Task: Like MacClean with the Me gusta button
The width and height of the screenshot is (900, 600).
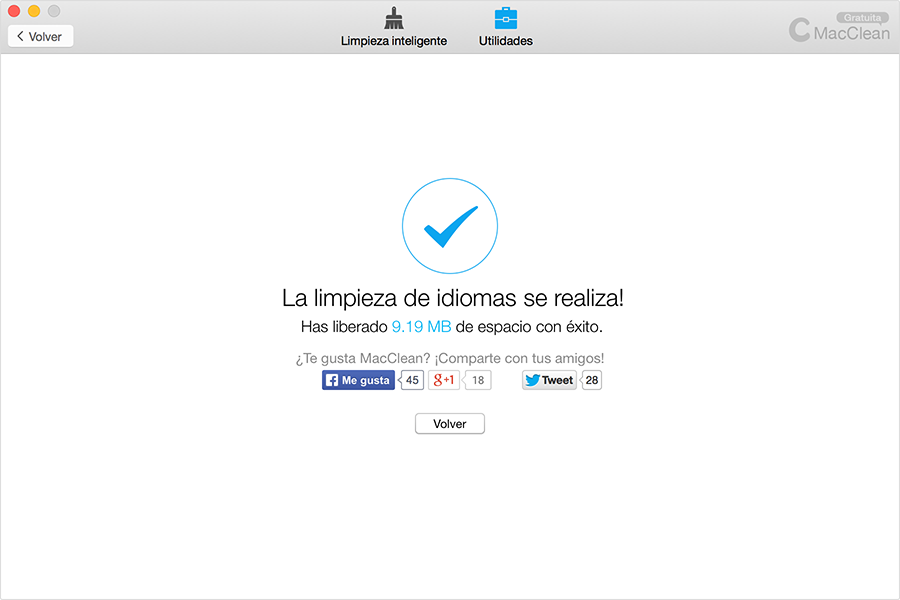Action: pyautogui.click(x=357, y=380)
